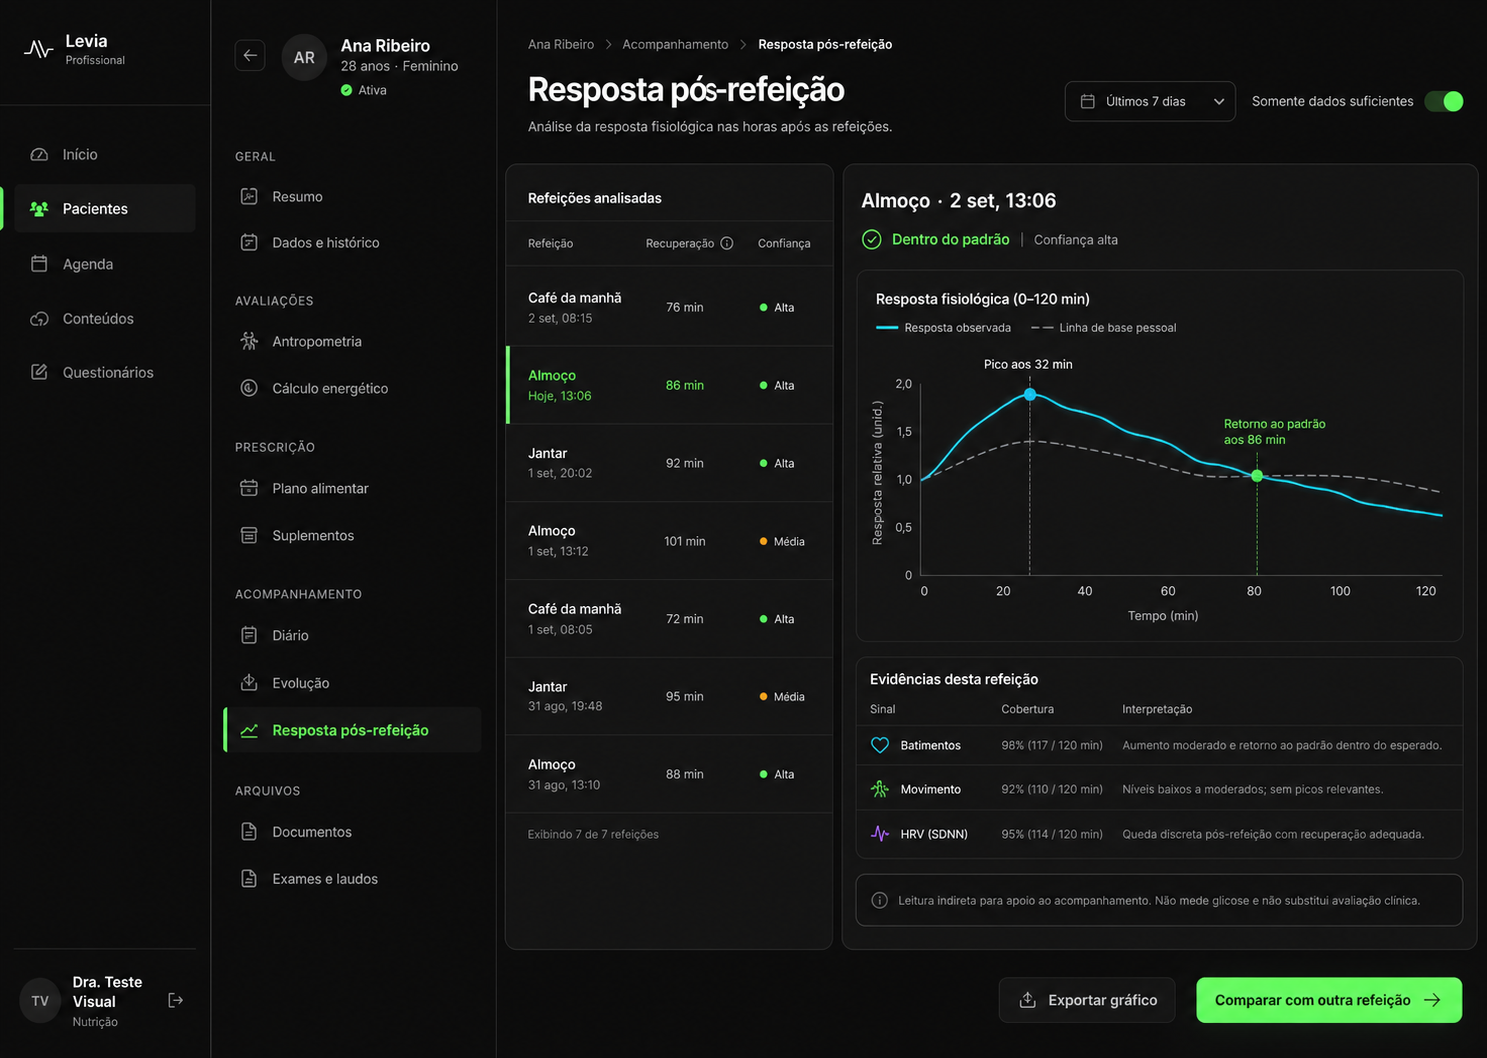Click the Resposta observada legend swatch
1487x1058 pixels.
pos(887,328)
